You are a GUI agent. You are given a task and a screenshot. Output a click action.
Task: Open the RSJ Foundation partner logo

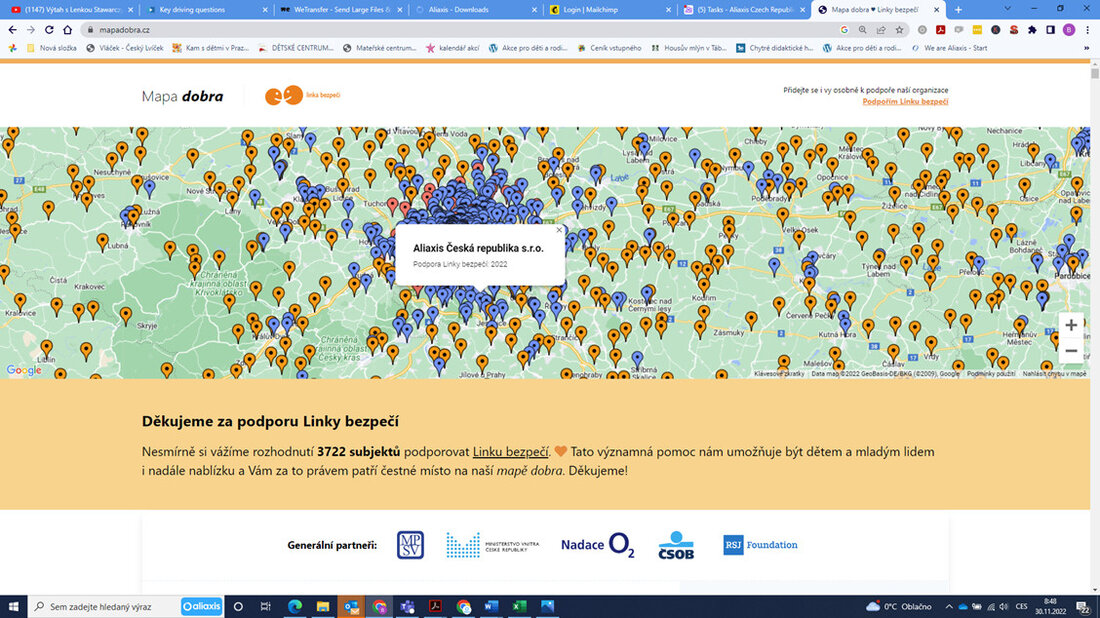tap(760, 545)
